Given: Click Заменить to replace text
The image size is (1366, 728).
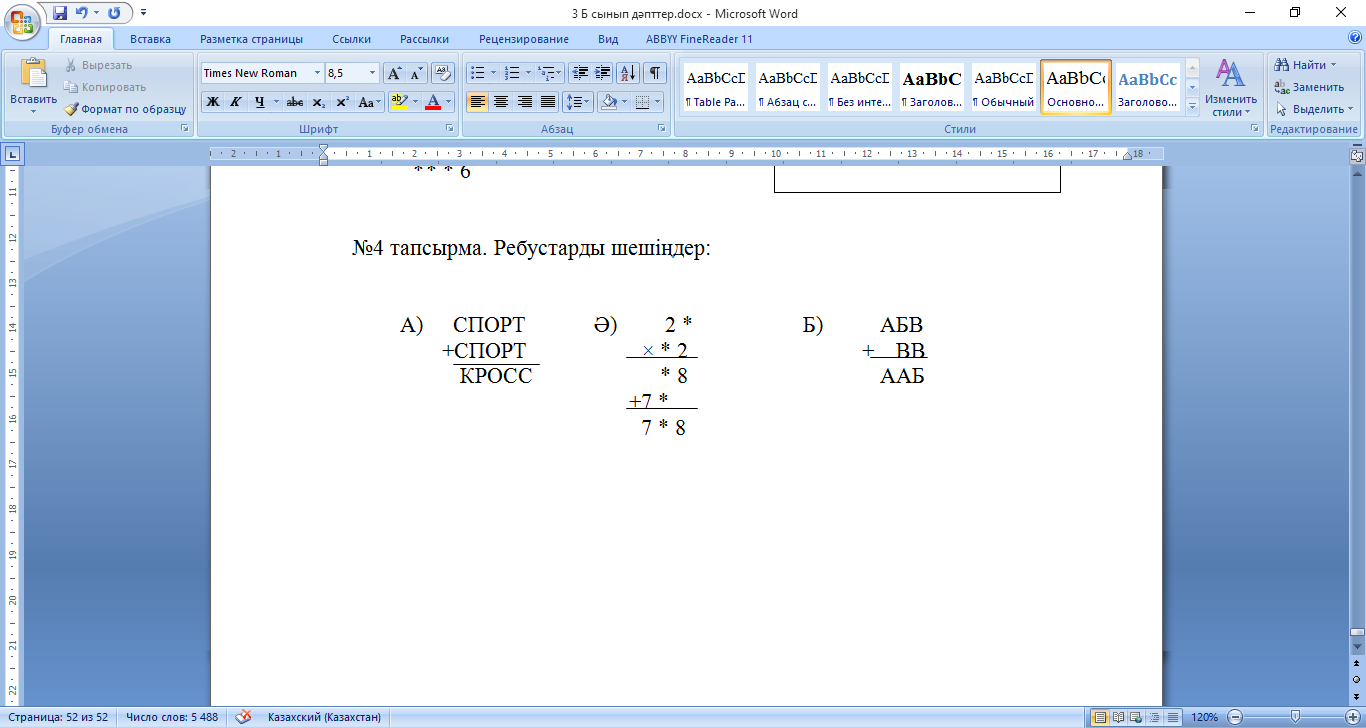Looking at the screenshot, I should click(1309, 87).
